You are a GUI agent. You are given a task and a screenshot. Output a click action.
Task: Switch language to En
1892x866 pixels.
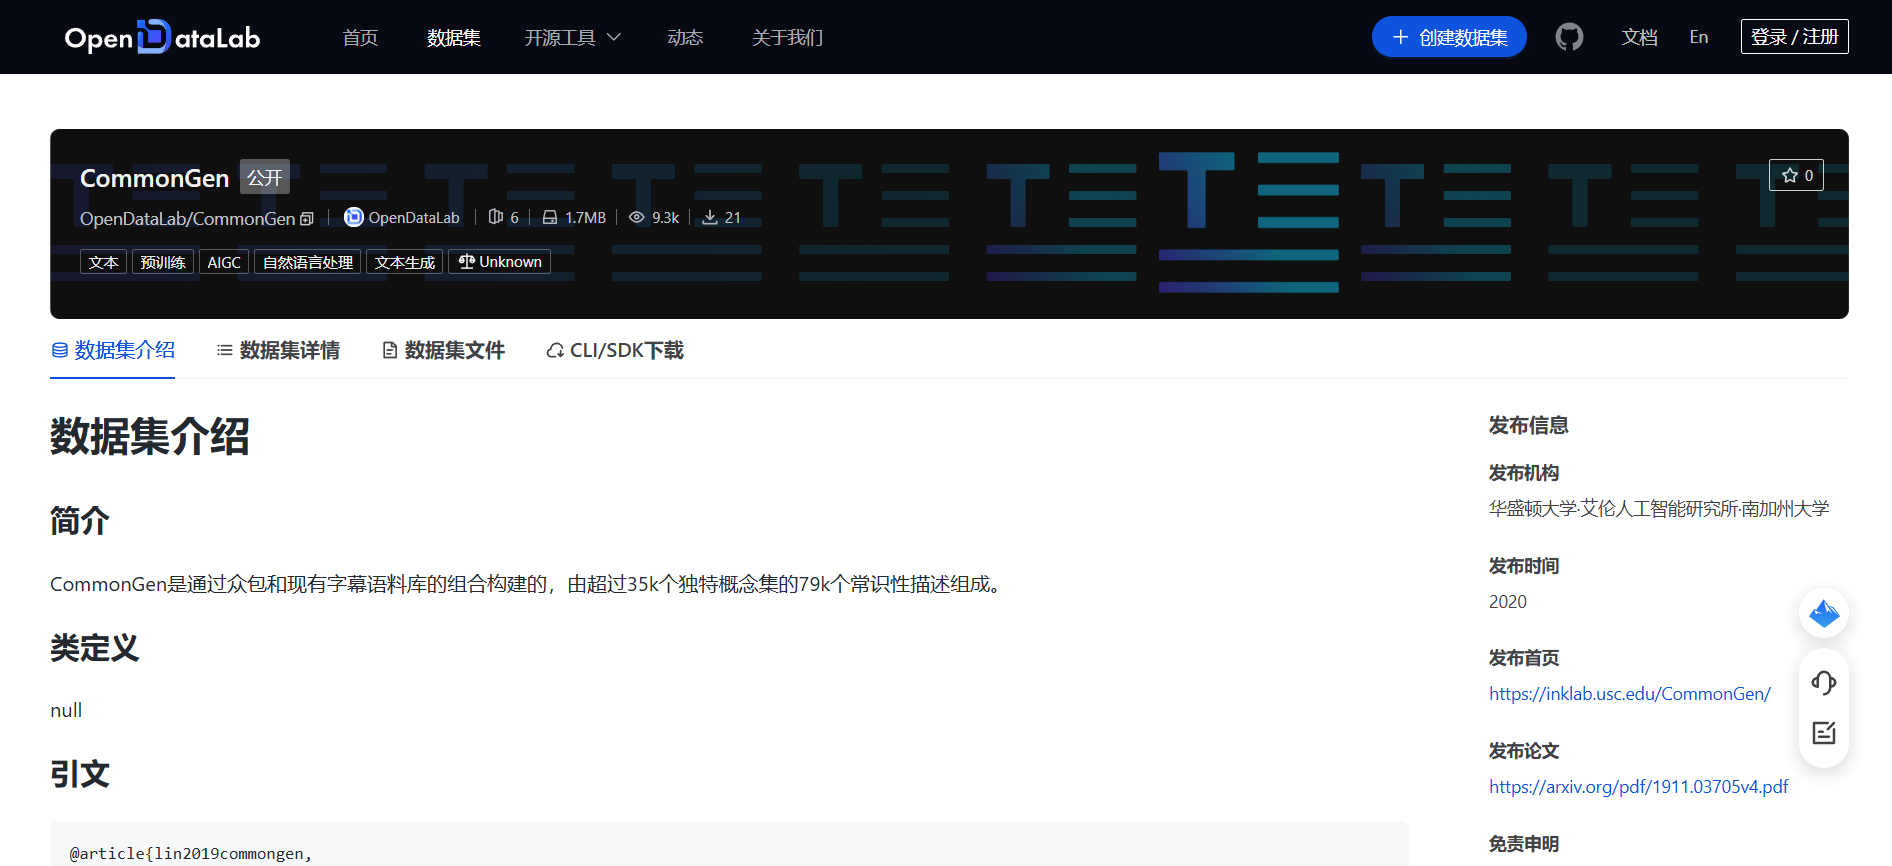coord(1699,37)
